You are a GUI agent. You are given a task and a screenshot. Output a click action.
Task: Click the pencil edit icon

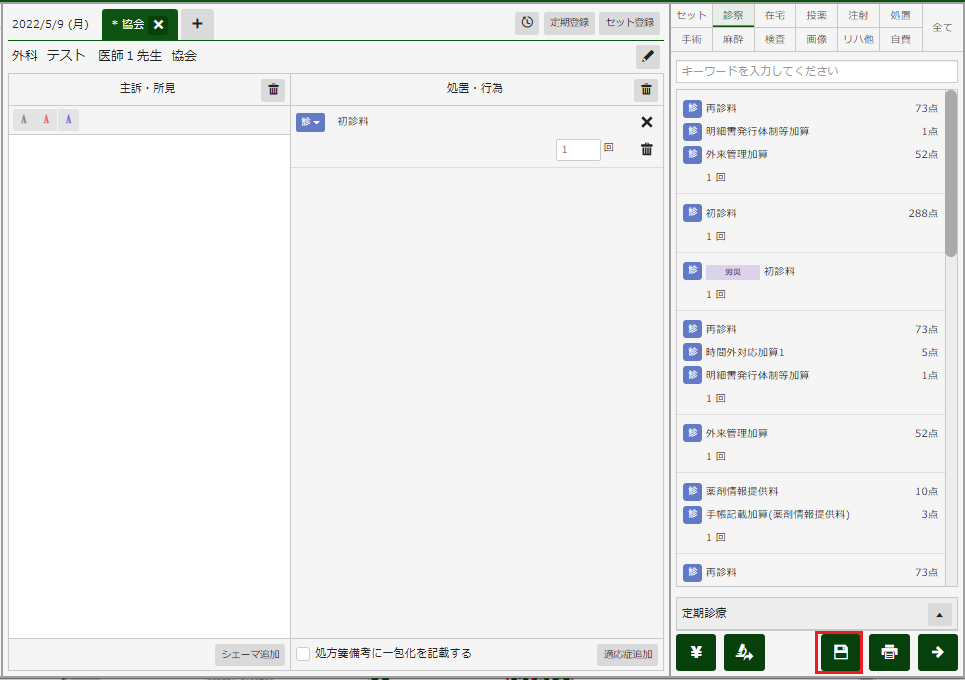tap(647, 57)
